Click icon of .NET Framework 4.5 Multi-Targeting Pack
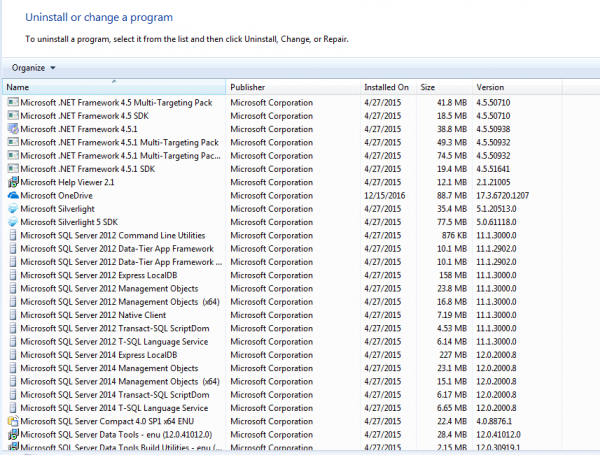 point(13,102)
